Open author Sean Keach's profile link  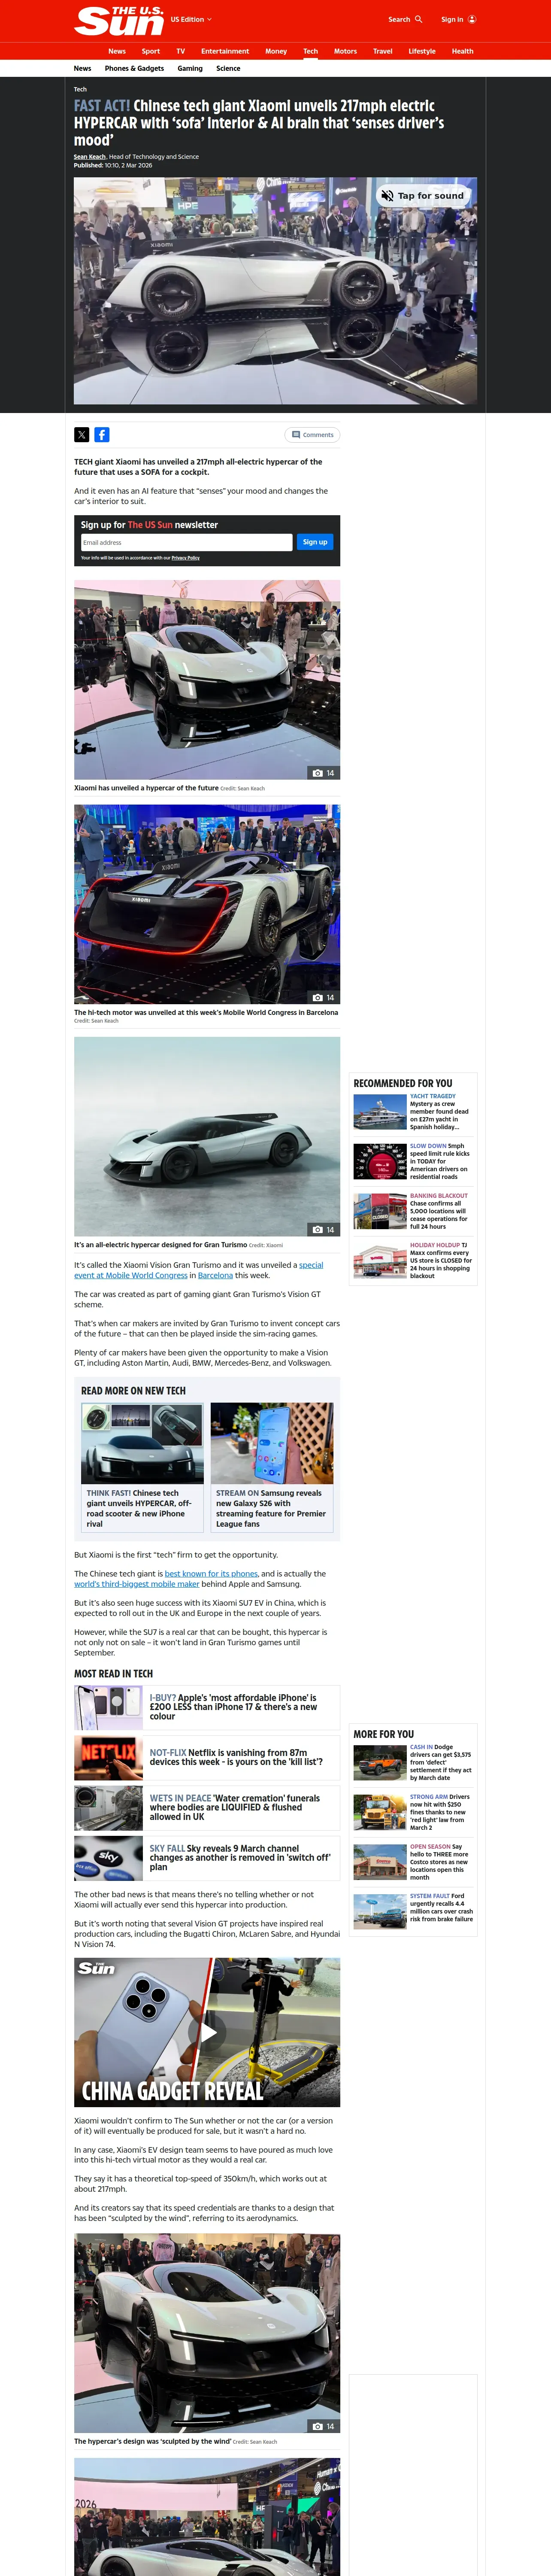coord(90,157)
